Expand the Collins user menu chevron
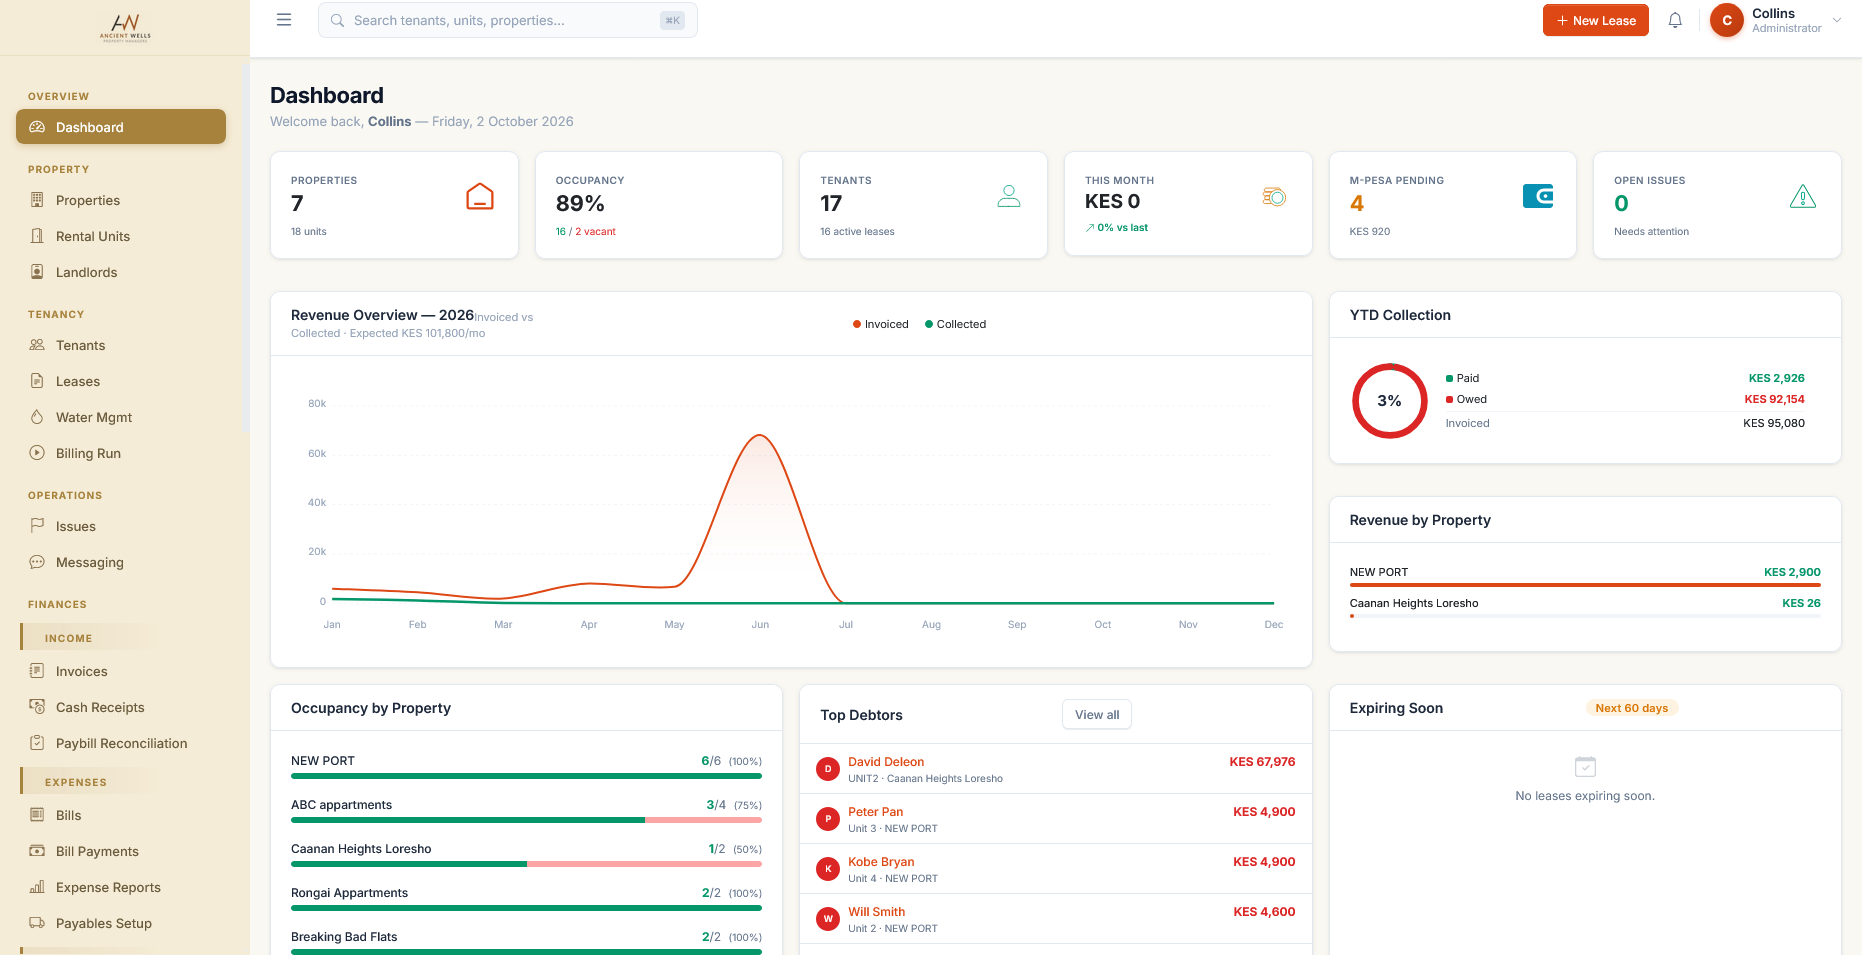The height and width of the screenshot is (955, 1862). click(1837, 20)
